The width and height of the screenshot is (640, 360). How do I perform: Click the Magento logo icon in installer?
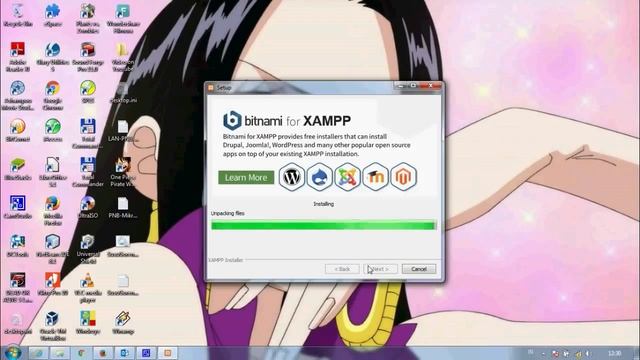coord(403,177)
